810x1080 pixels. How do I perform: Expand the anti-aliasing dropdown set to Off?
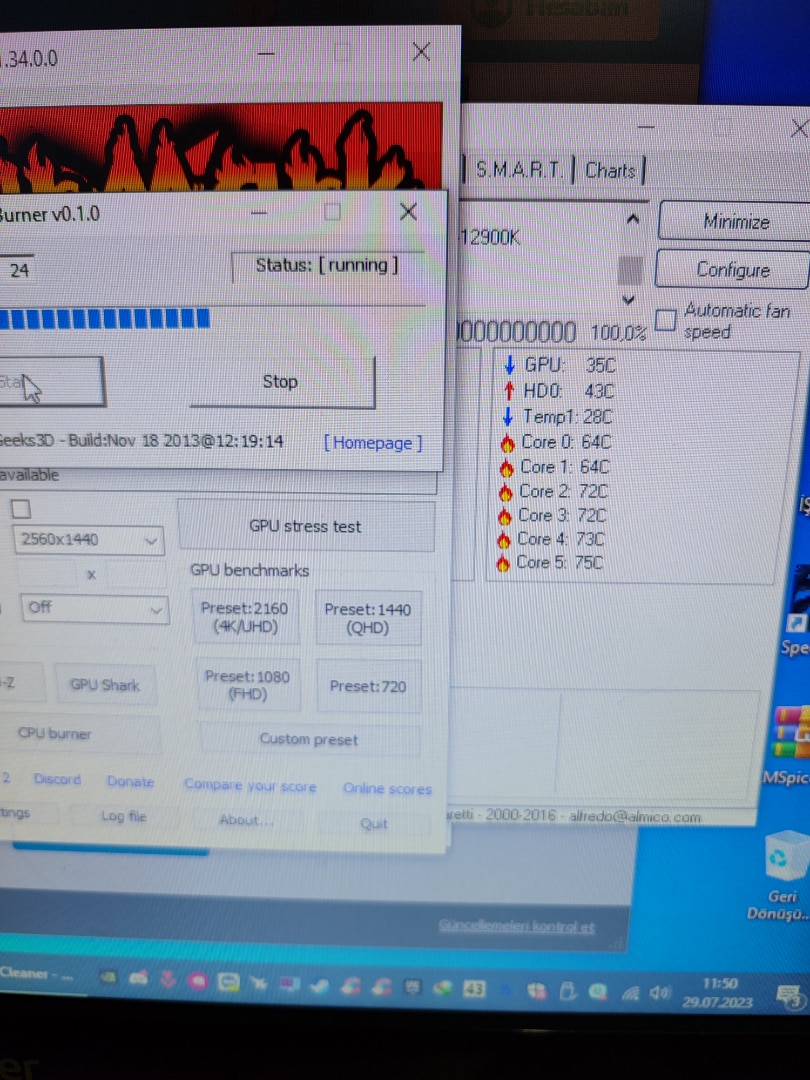pos(93,608)
